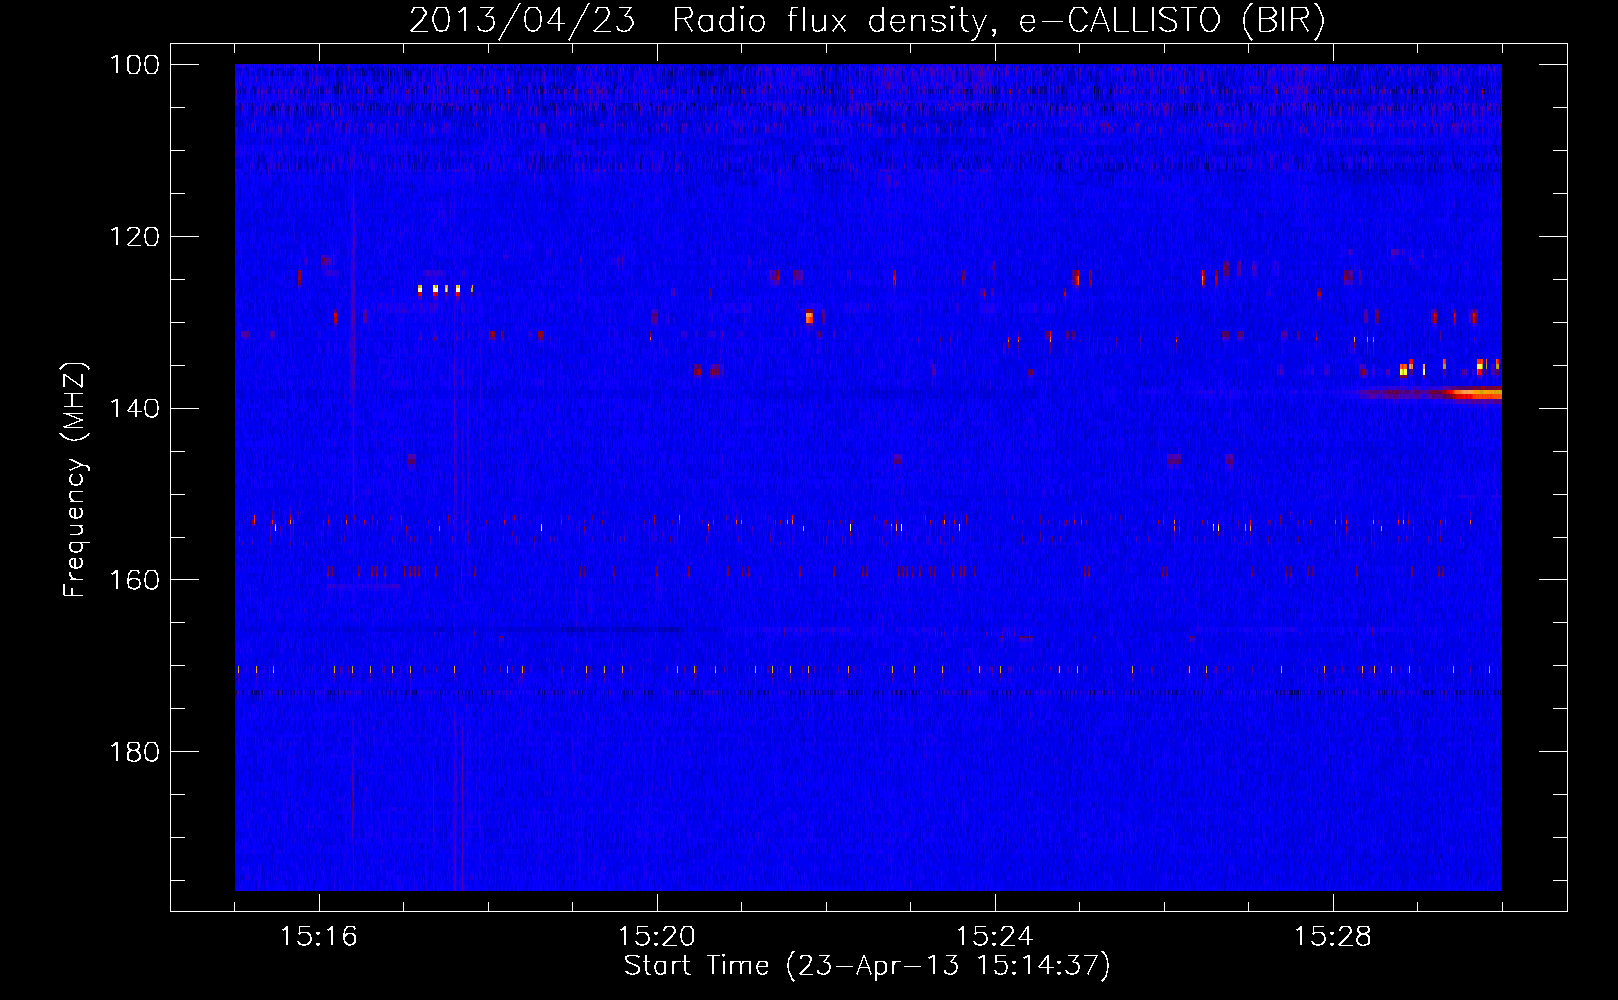Viewport: 1618px width, 1000px height.
Task: Click the 140 frequency tick label
Action: click(x=135, y=408)
